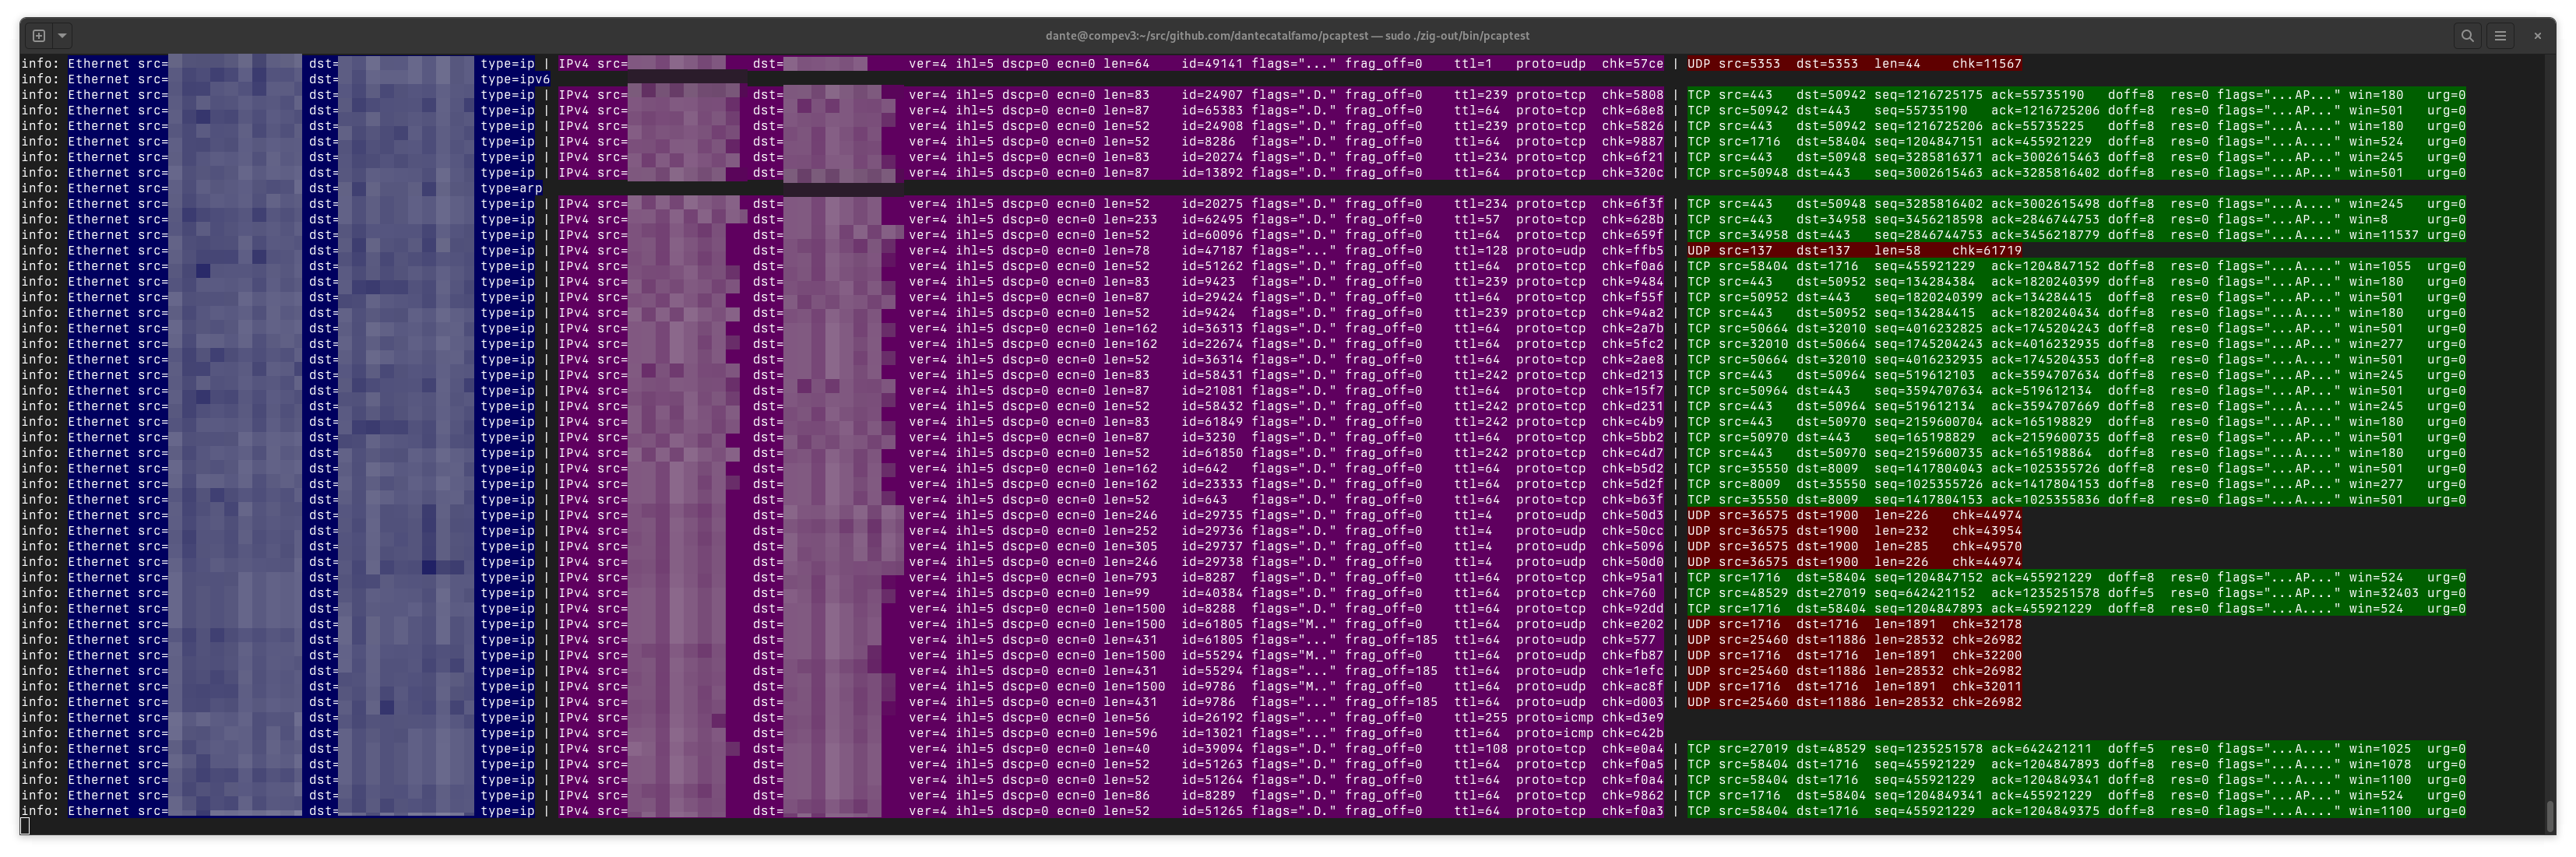
Task: Click the ICMP checksum chk=d3e9
Action: [x=1632, y=718]
